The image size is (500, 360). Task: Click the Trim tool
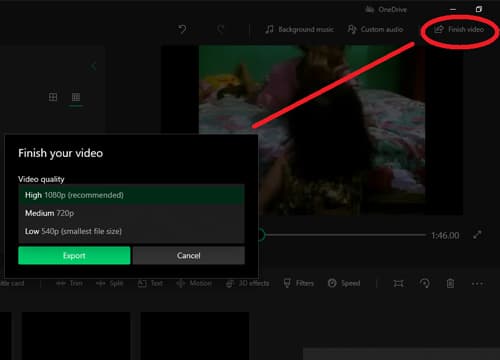[x=69, y=283]
